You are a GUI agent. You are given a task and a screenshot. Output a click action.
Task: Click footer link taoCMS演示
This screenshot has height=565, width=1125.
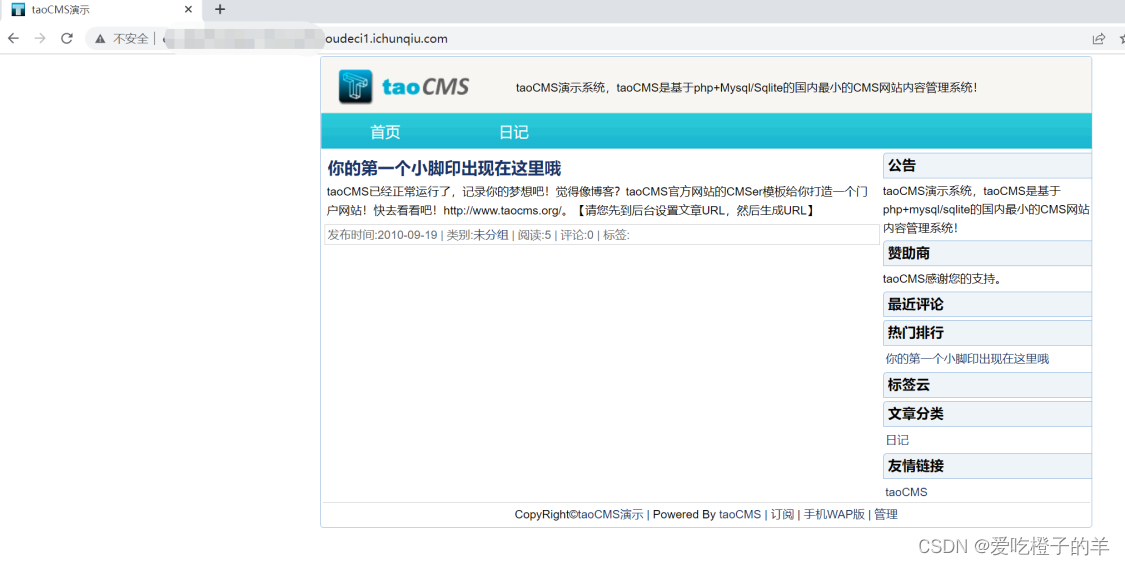611,514
